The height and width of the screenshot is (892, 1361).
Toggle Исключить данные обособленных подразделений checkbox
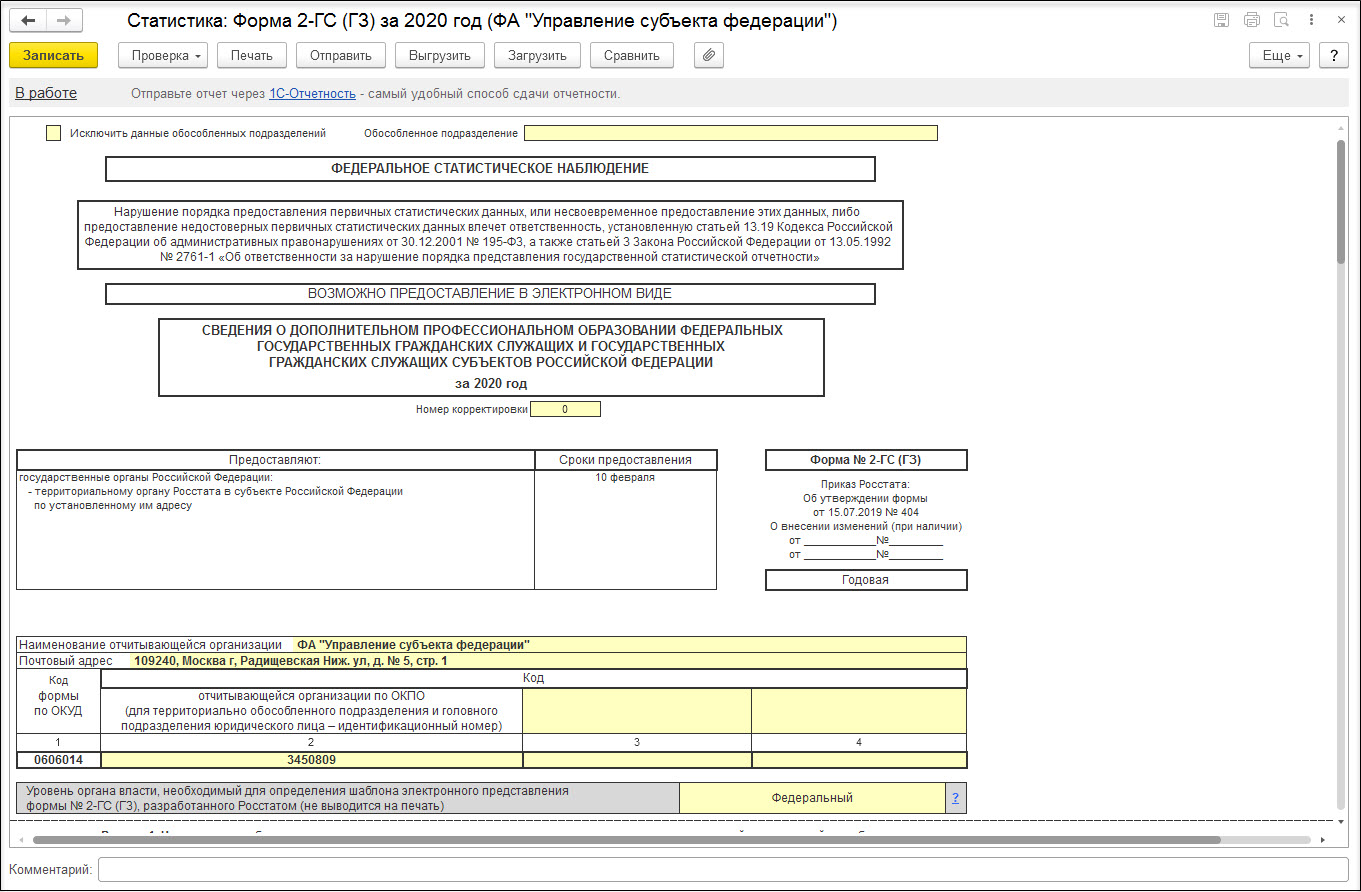click(54, 133)
